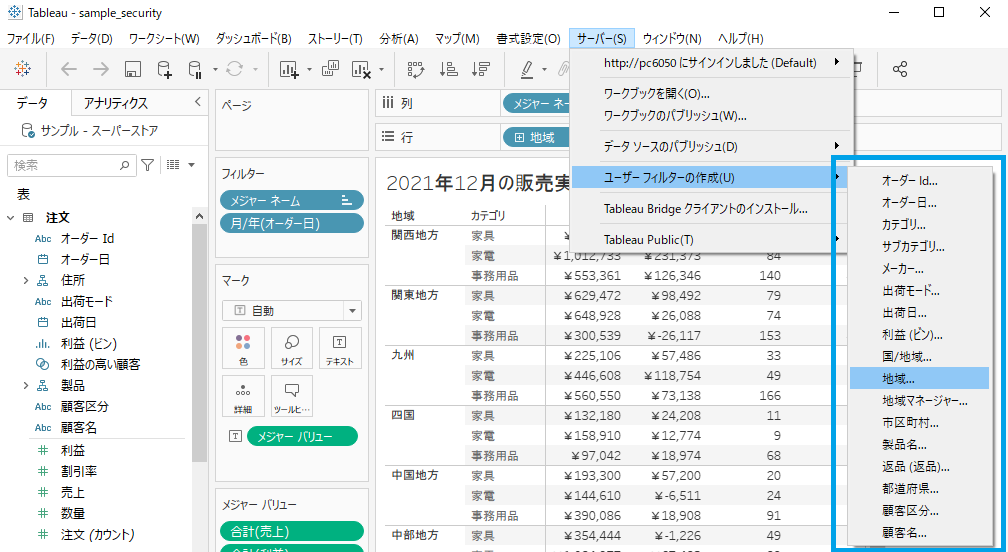Choose ワークブックのパブリッシュ(W)... in Server menu
Image resolution: width=1008 pixels, height=552 pixels.
click(675, 115)
